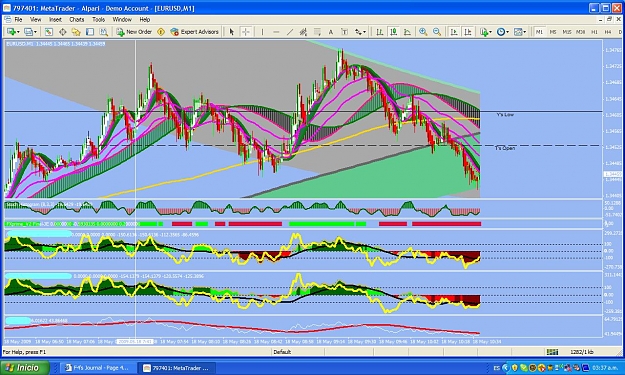Select the Text 'A' drawing tool
Viewport: 625px width, 375px height.
point(330,32)
